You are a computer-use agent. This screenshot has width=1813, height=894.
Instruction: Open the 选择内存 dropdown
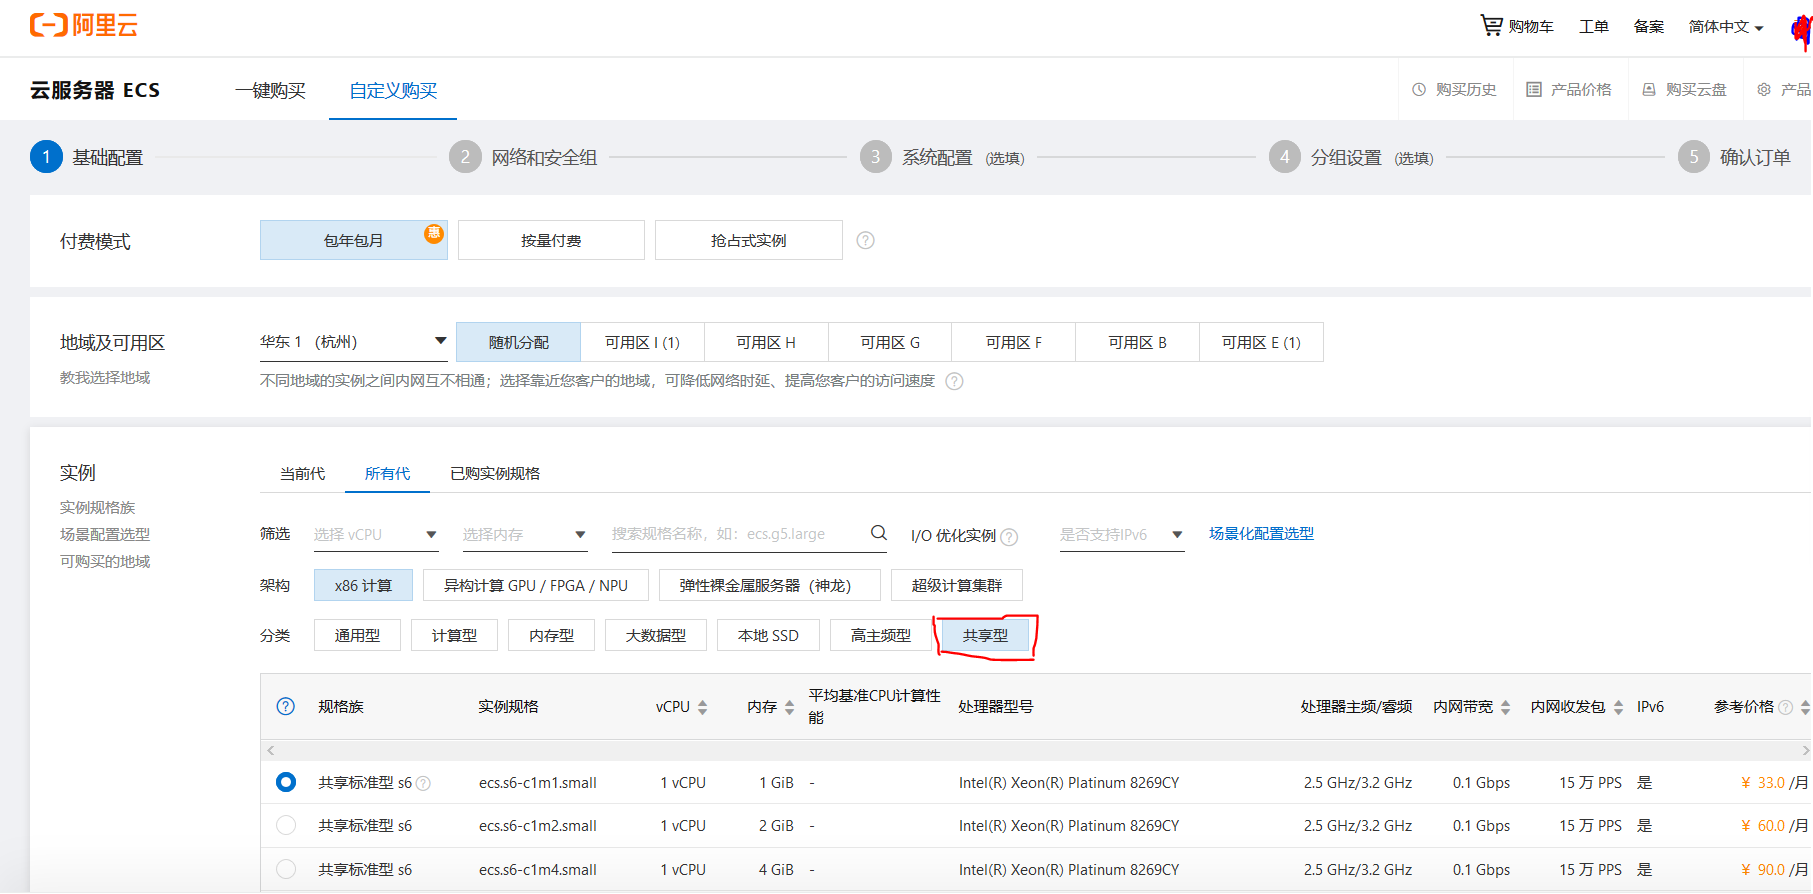[524, 535]
